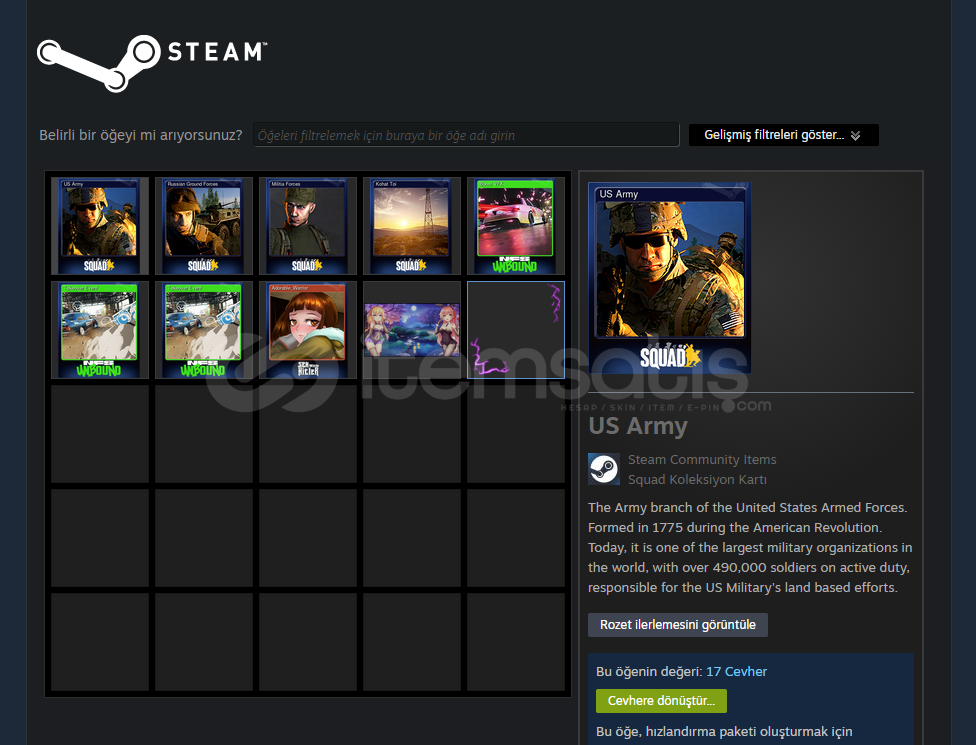The width and height of the screenshot is (976, 745).
Task: Click the US Army item title heading
Action: (x=638, y=426)
